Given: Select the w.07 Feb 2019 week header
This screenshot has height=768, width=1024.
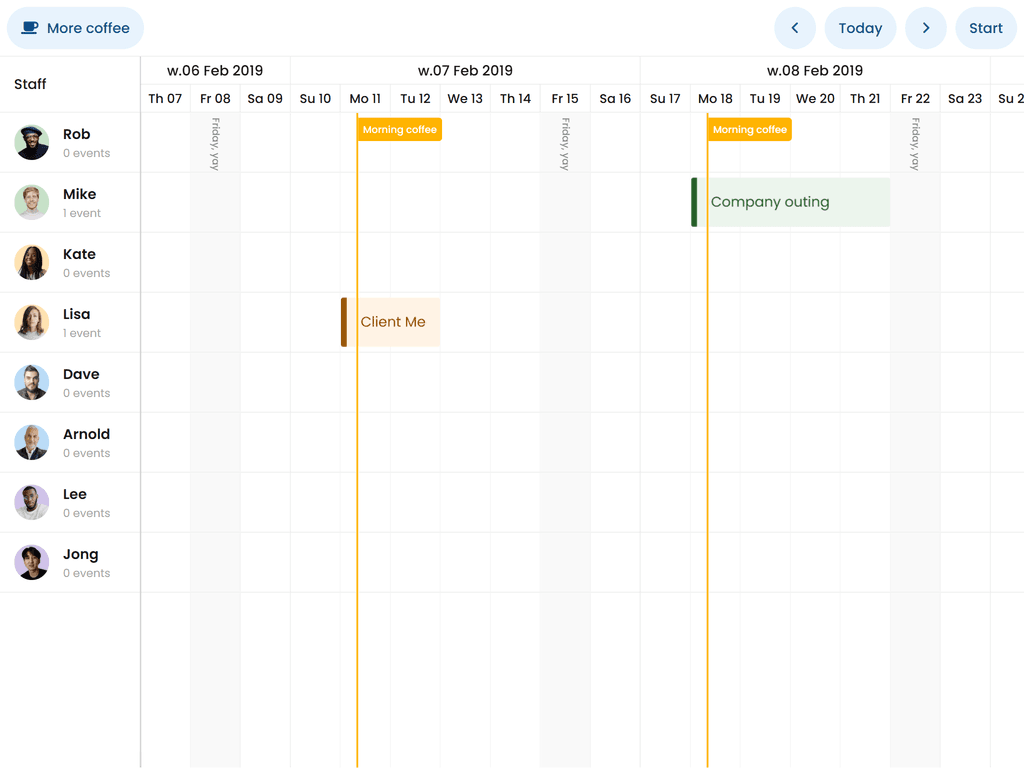Looking at the screenshot, I should point(465,71).
